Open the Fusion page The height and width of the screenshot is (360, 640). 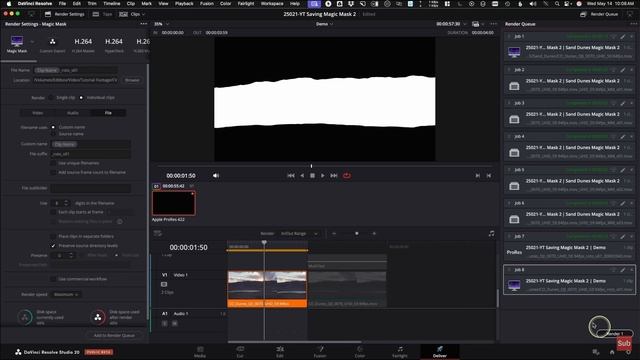320,352
